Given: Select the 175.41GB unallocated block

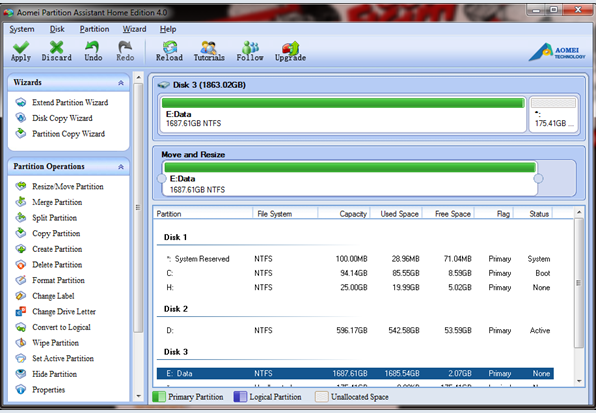Looking at the screenshot, I should tap(553, 114).
